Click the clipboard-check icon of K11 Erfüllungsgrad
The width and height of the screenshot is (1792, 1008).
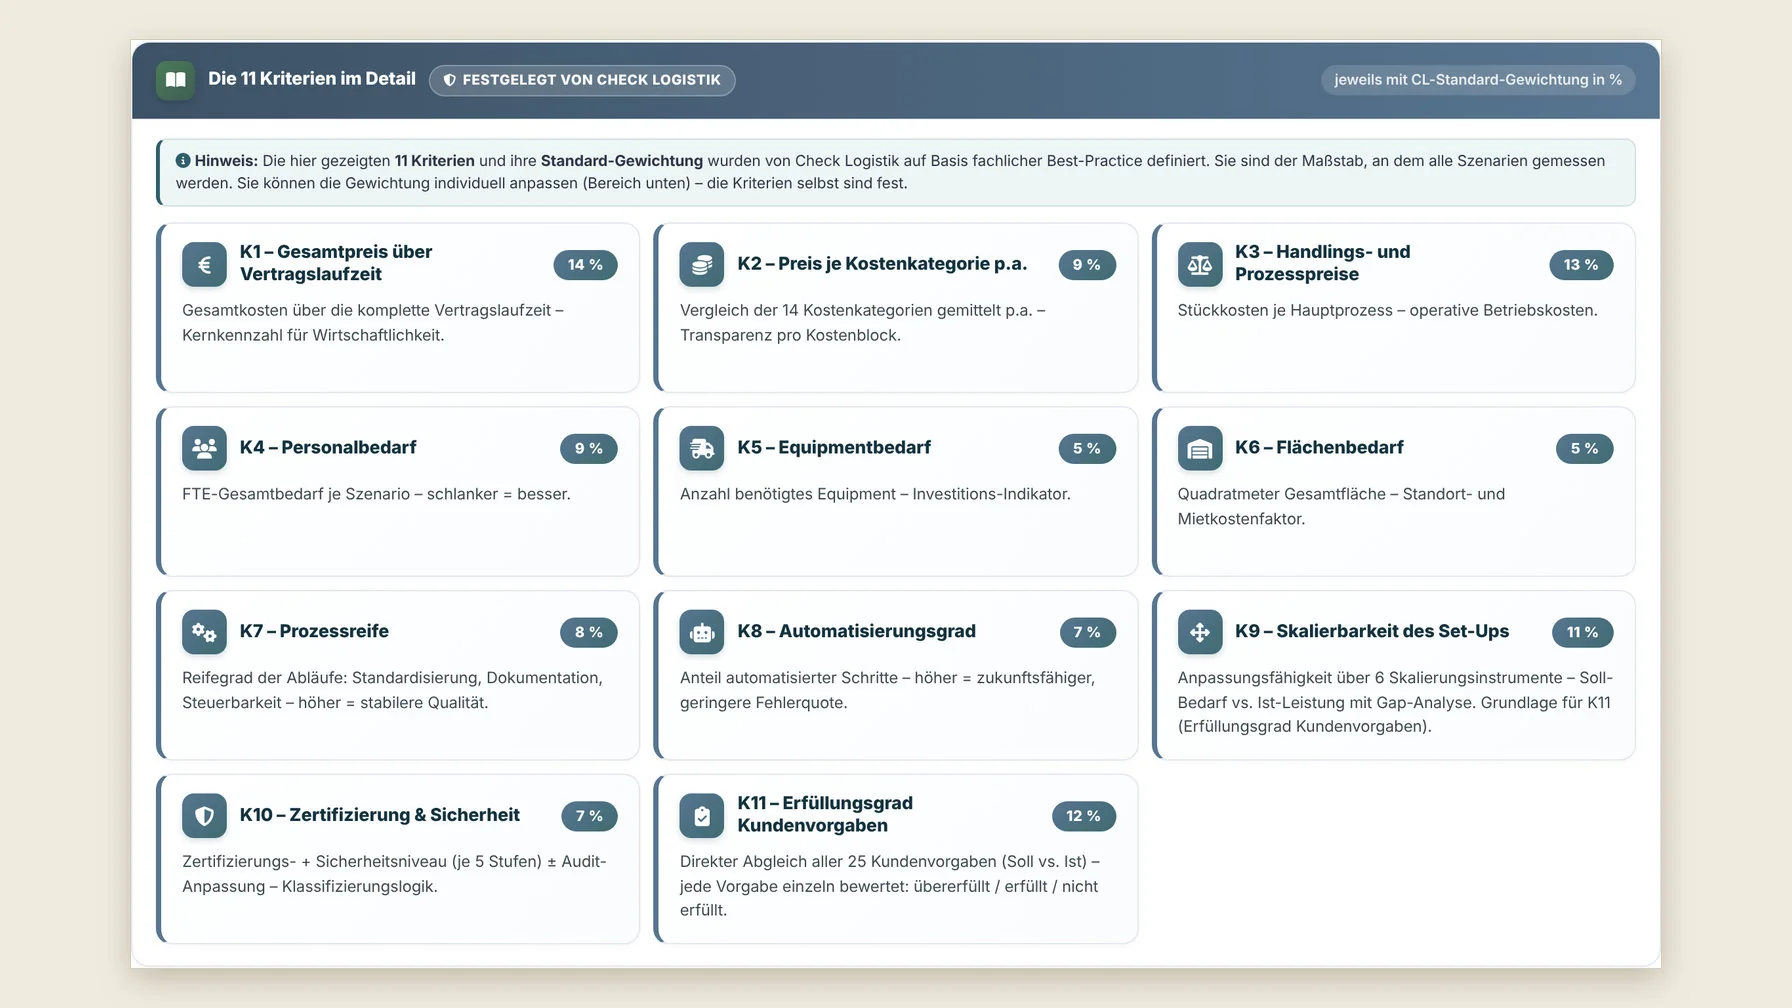[702, 816]
